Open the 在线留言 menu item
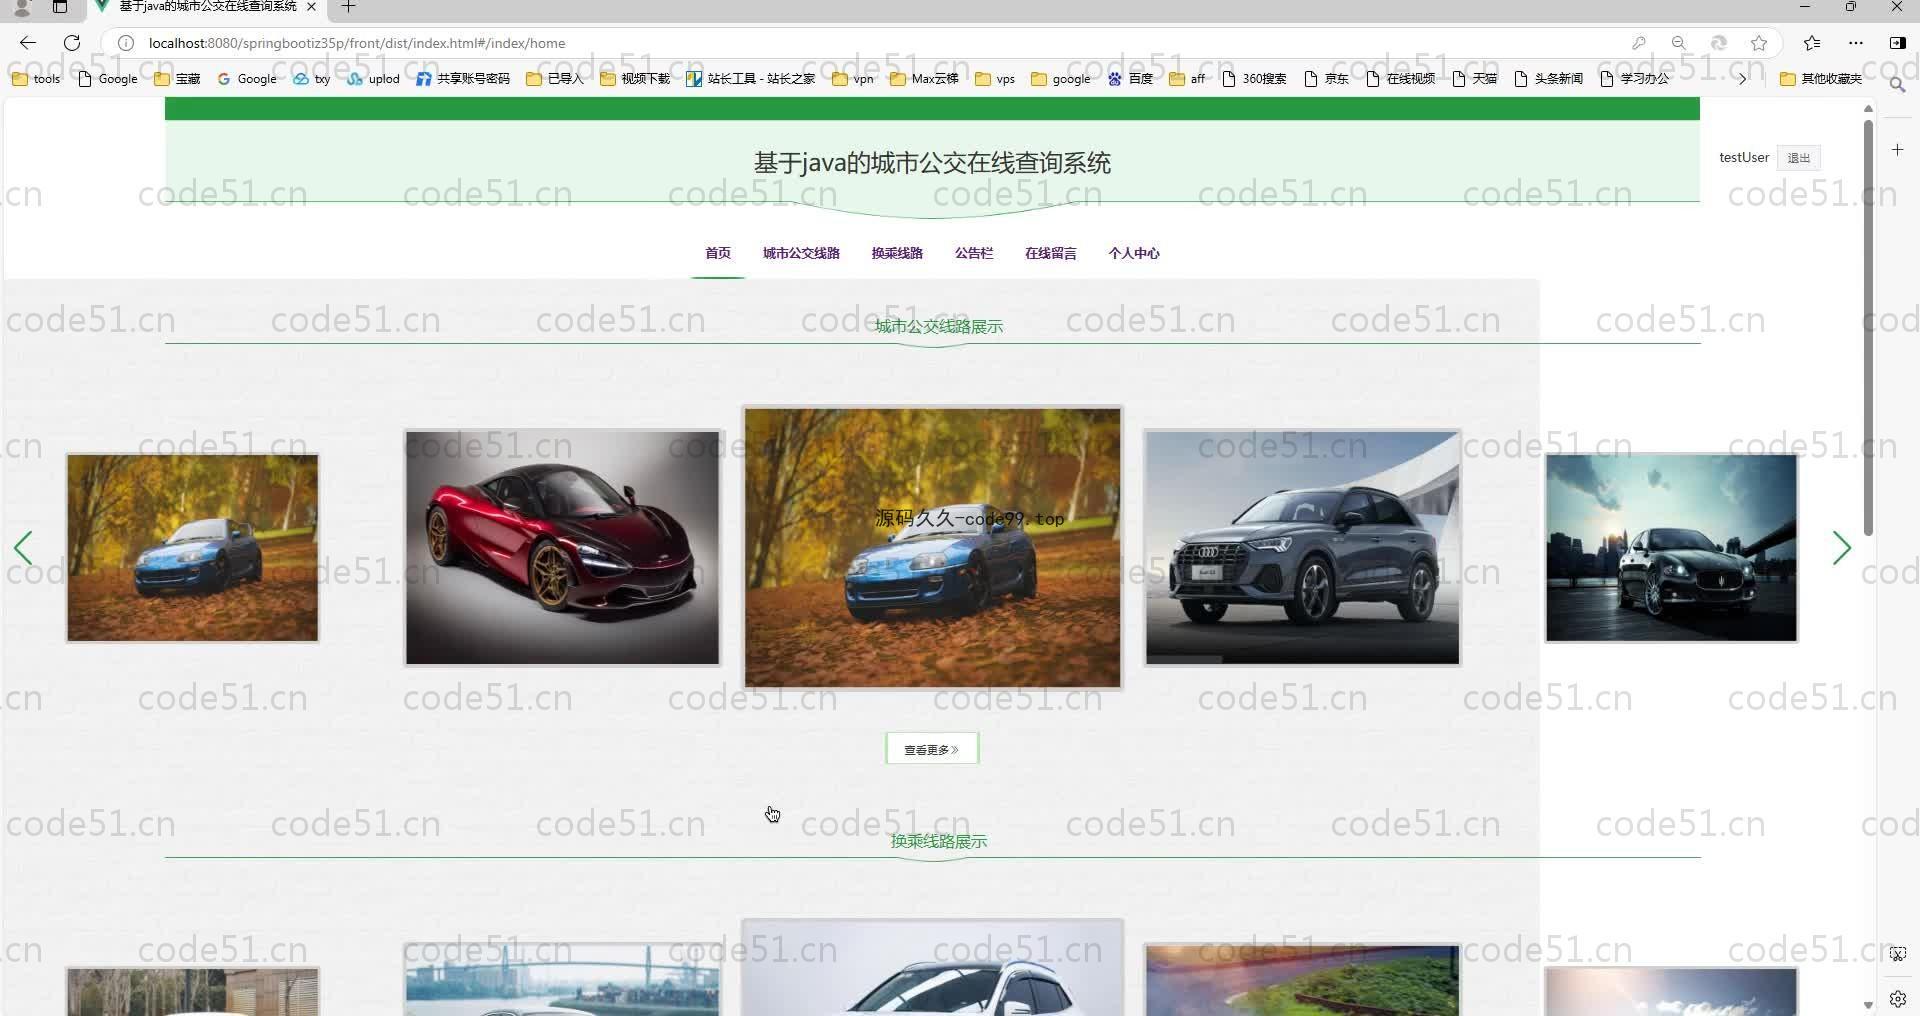Image resolution: width=1920 pixels, height=1016 pixels. pyautogui.click(x=1050, y=254)
